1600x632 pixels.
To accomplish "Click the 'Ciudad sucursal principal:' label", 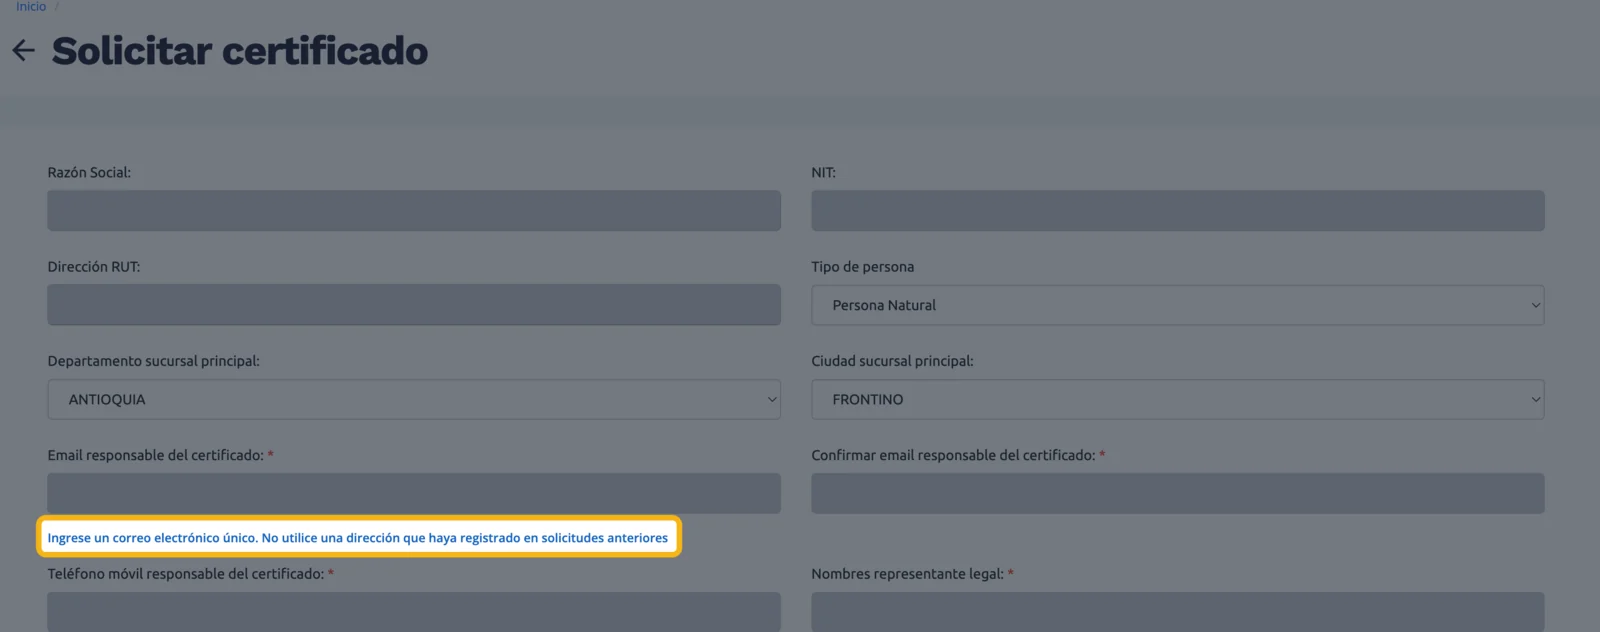I will (x=892, y=360).
